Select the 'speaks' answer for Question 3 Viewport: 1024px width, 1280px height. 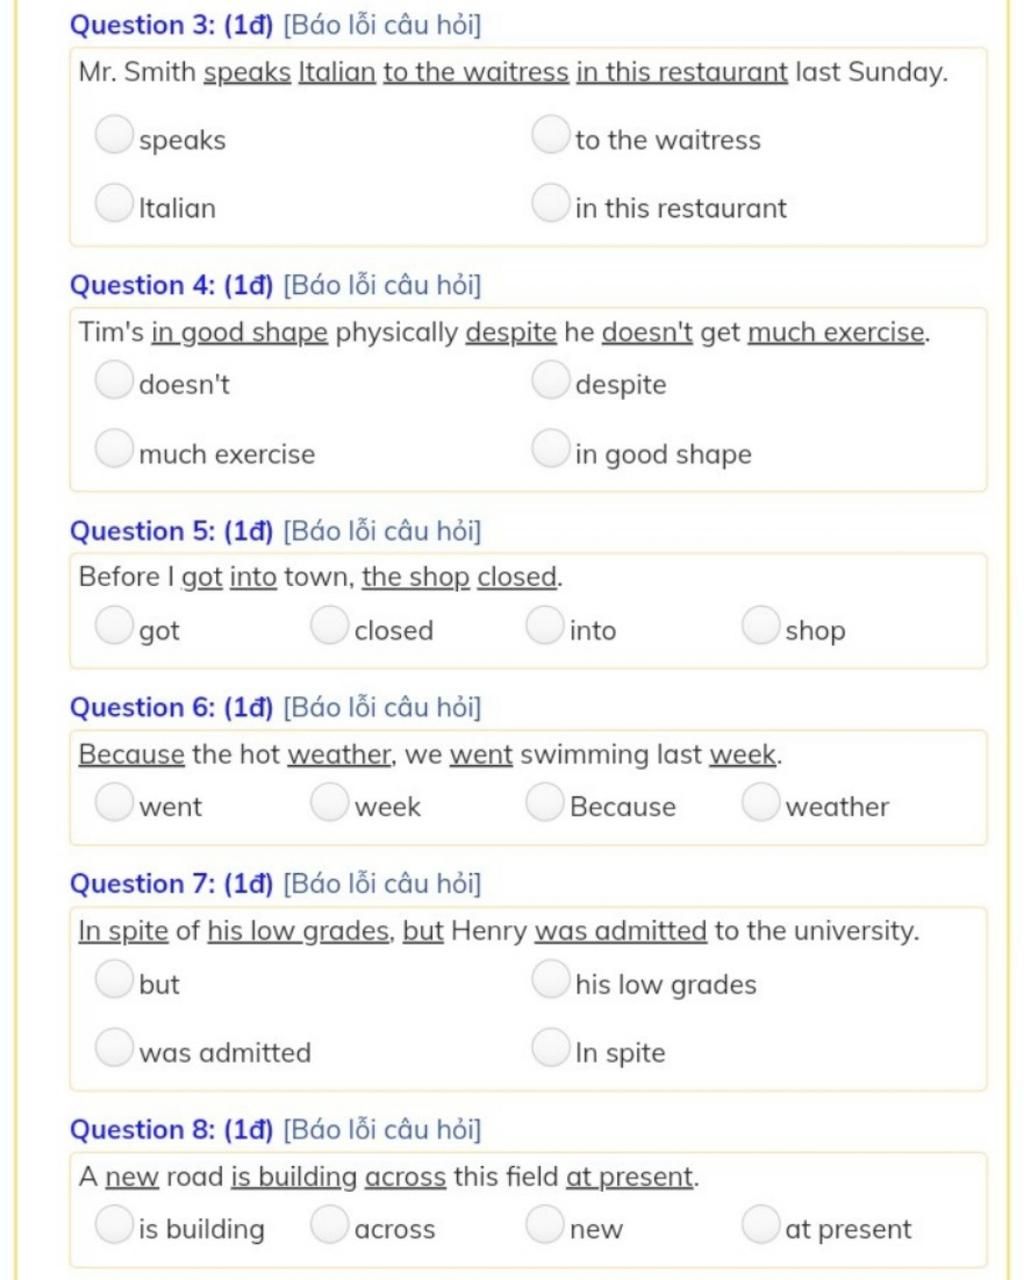(114, 134)
